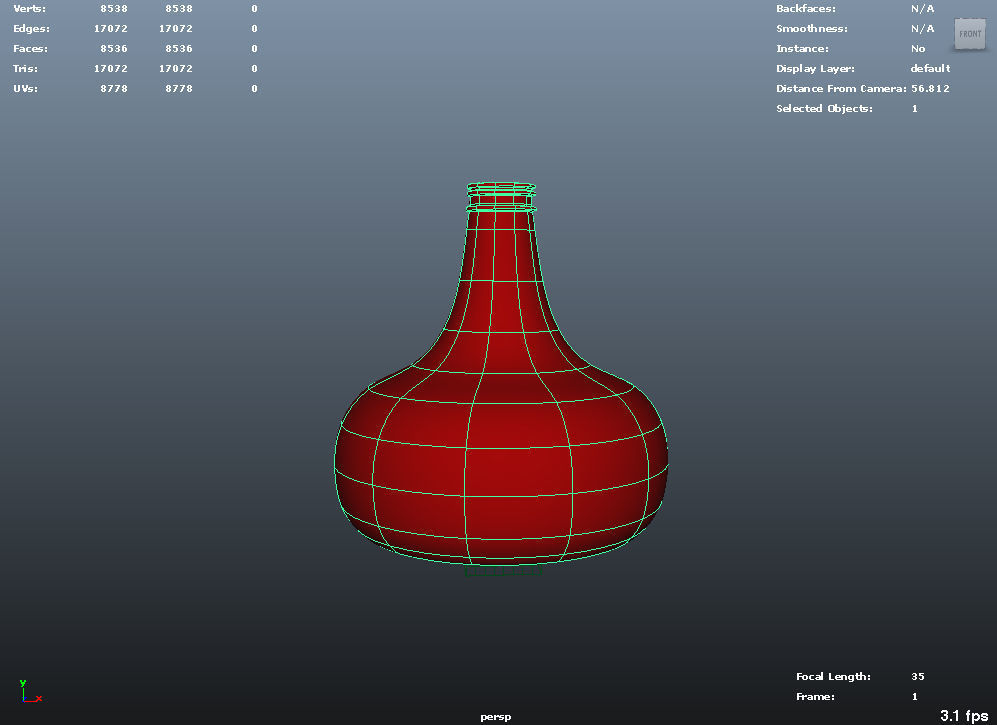Click the Distance From Camera: label
The image size is (997, 725).
841,88
